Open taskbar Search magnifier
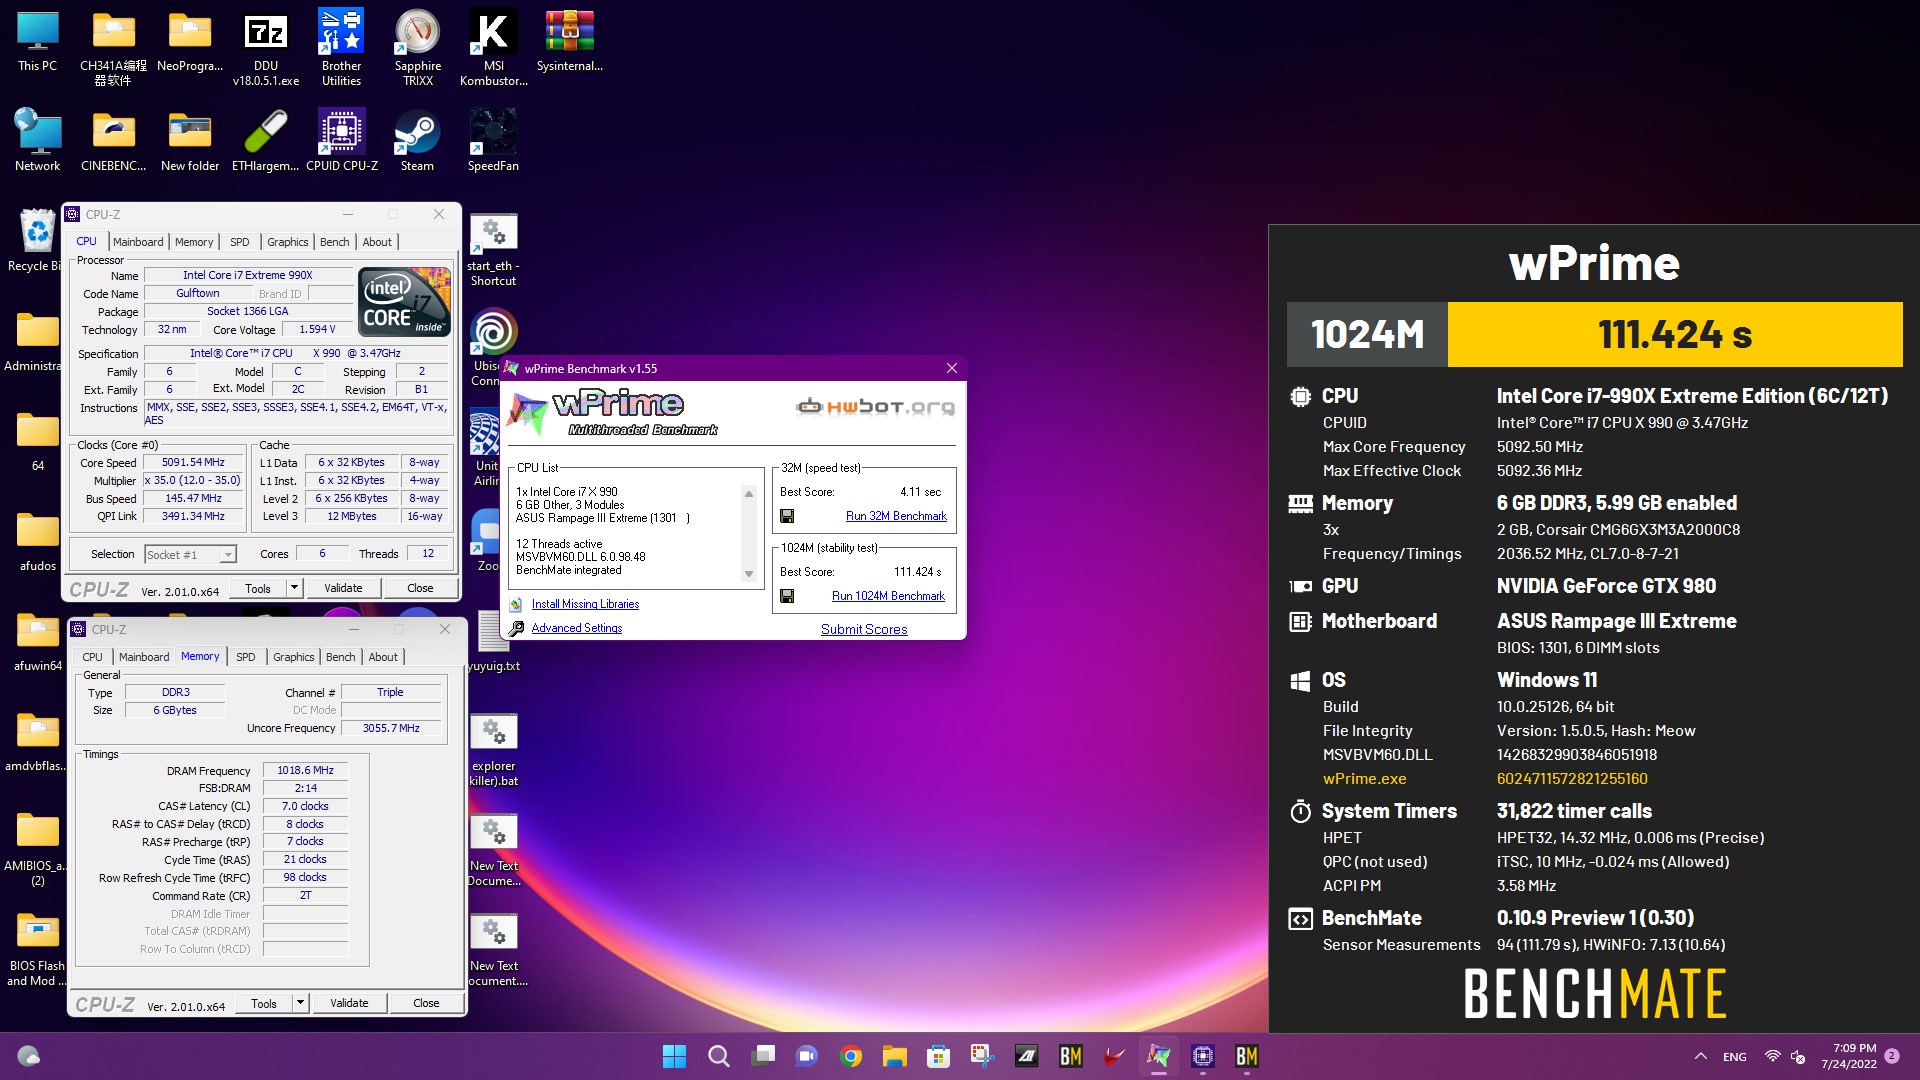The width and height of the screenshot is (1920, 1080). 718,1056
